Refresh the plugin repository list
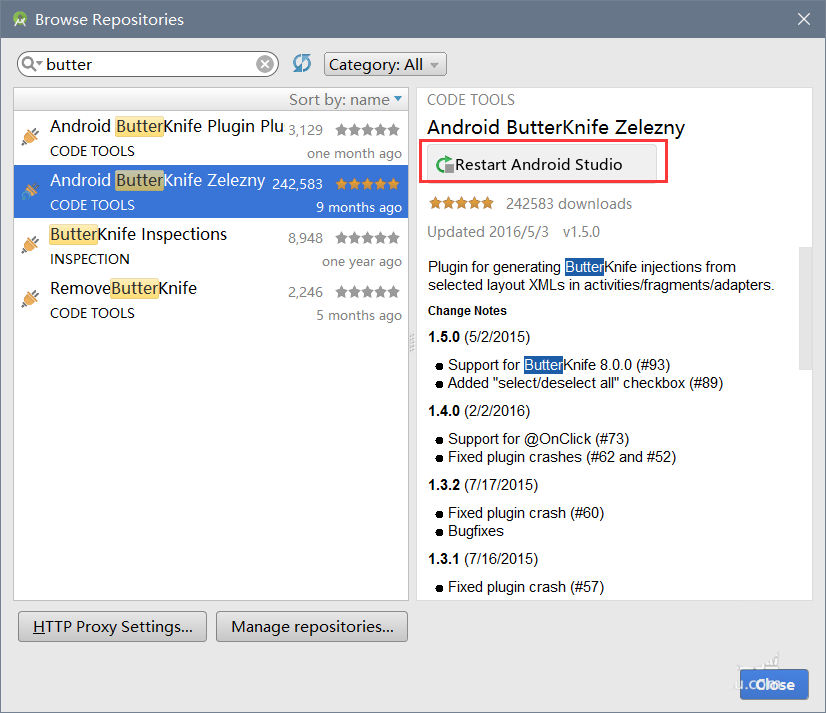This screenshot has height=713, width=826. tap(302, 64)
